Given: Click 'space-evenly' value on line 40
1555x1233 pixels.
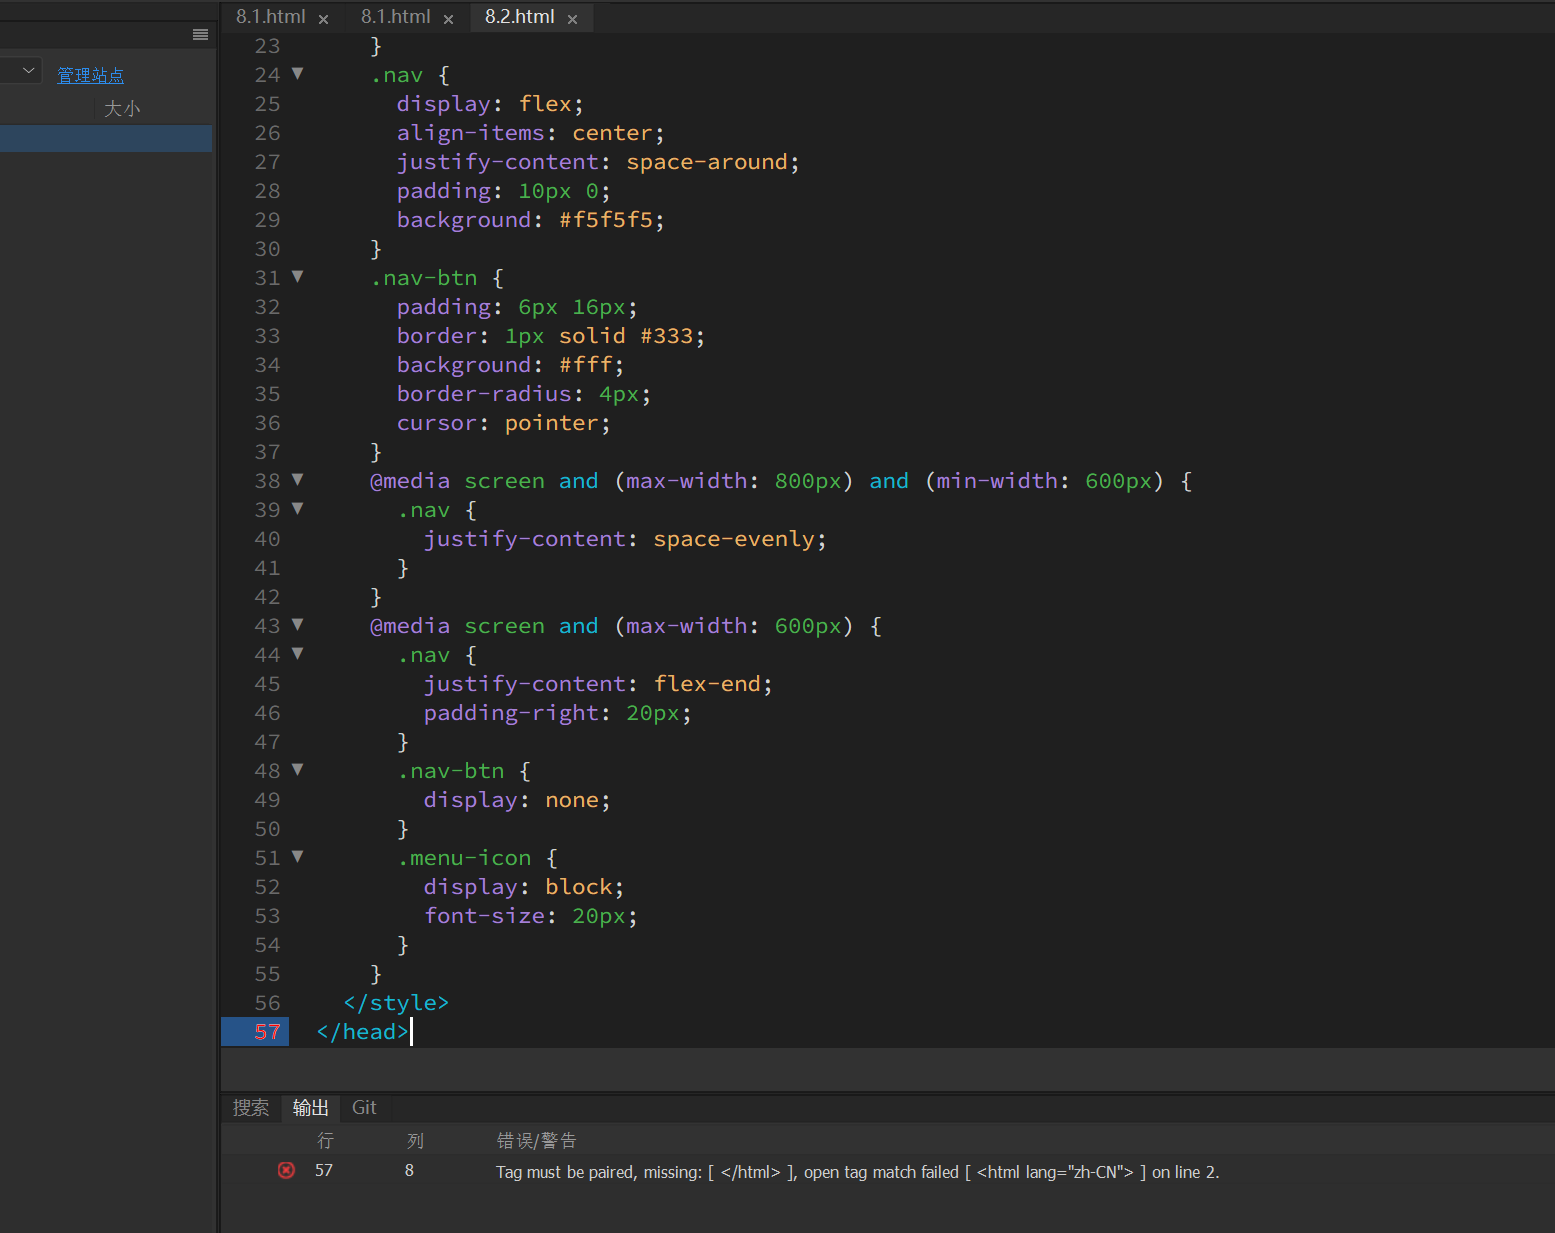Looking at the screenshot, I should click(734, 539).
